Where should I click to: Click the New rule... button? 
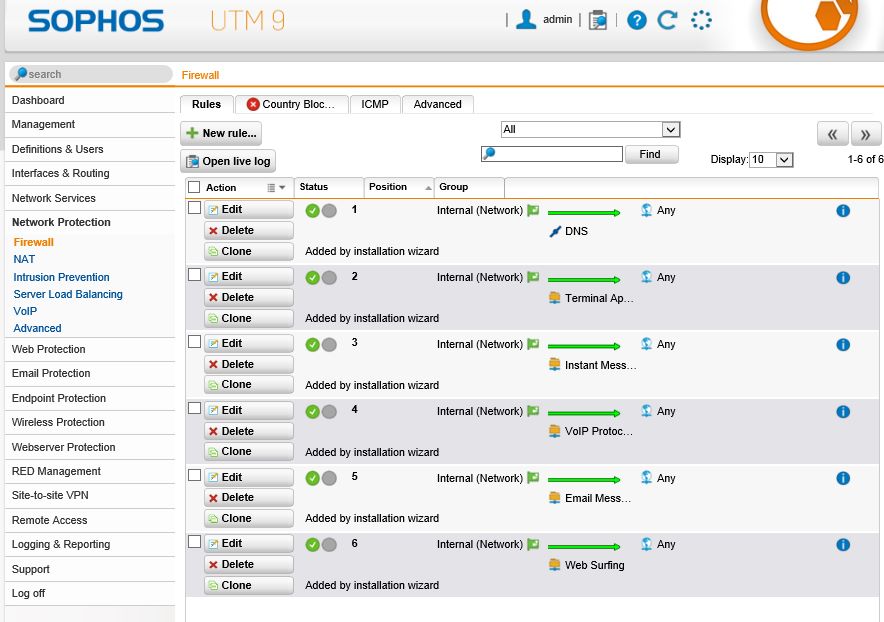tap(221, 134)
